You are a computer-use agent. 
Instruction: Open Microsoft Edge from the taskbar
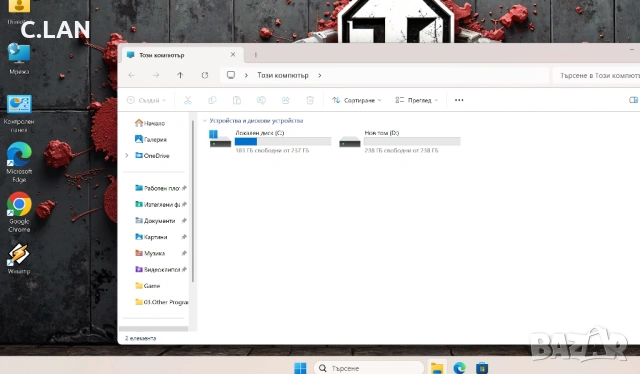pos(460,368)
